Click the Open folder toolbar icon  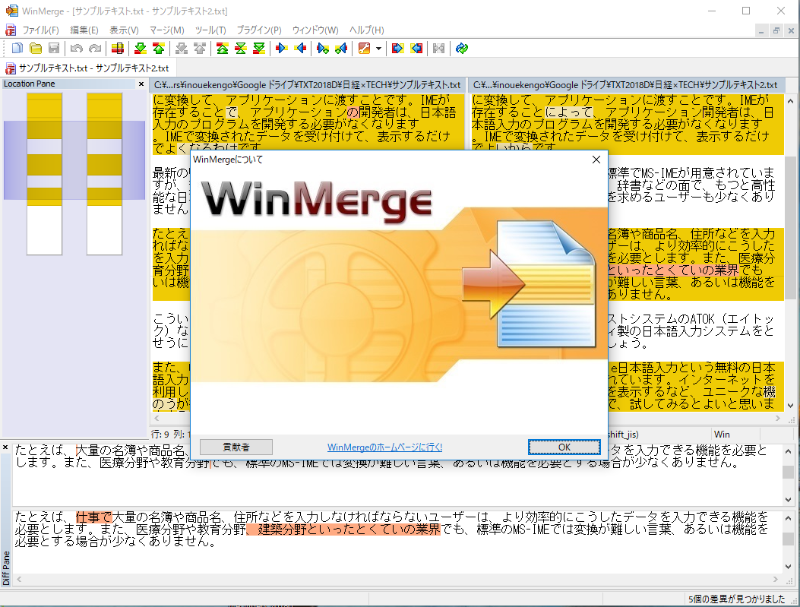35,48
